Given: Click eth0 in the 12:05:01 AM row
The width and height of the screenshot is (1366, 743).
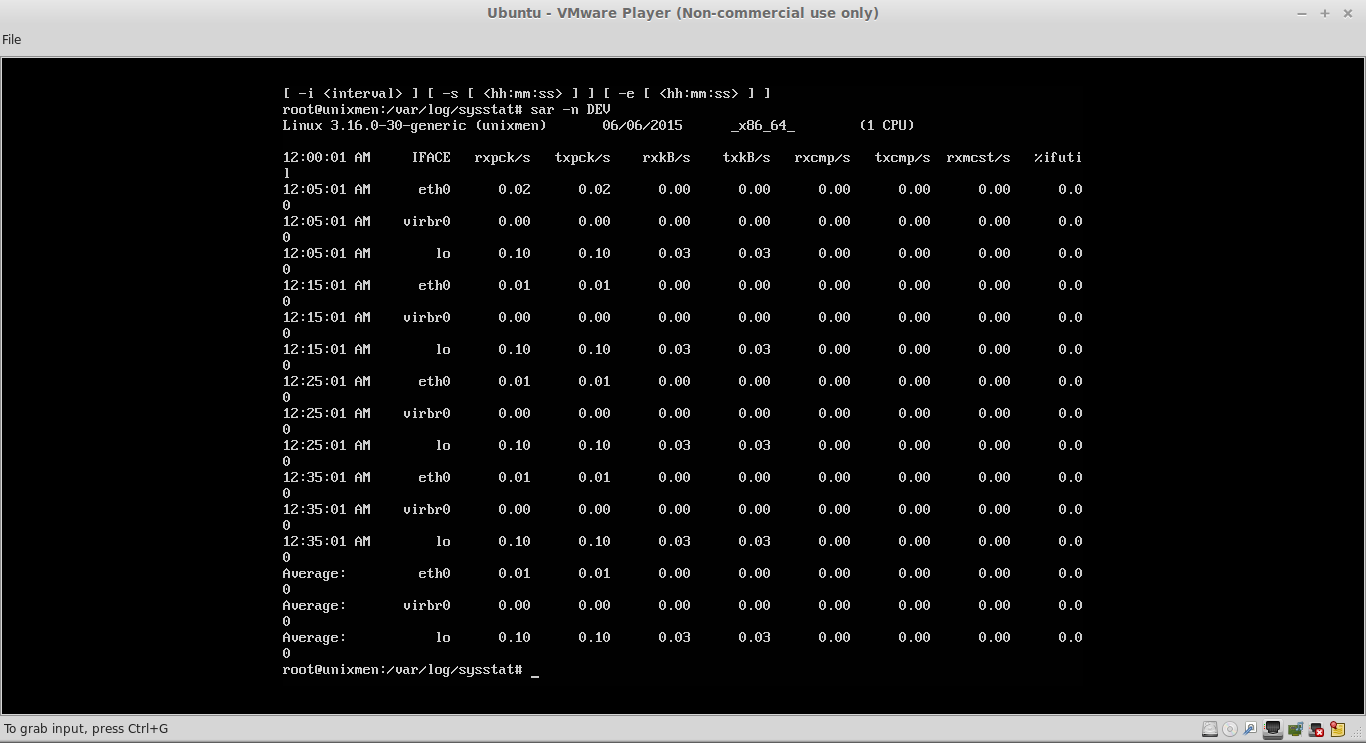Looking at the screenshot, I should pyautogui.click(x=435, y=189).
